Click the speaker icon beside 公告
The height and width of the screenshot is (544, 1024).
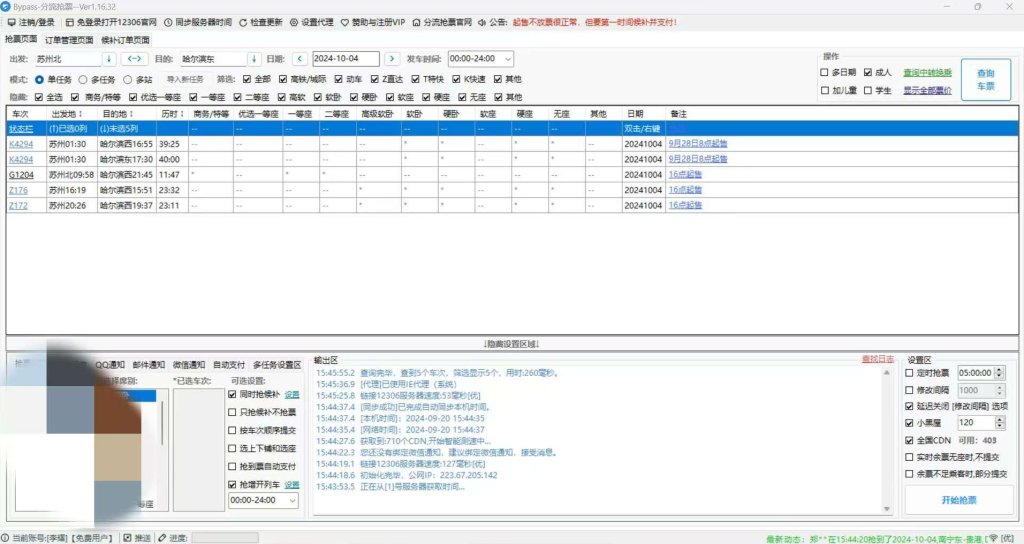482,22
